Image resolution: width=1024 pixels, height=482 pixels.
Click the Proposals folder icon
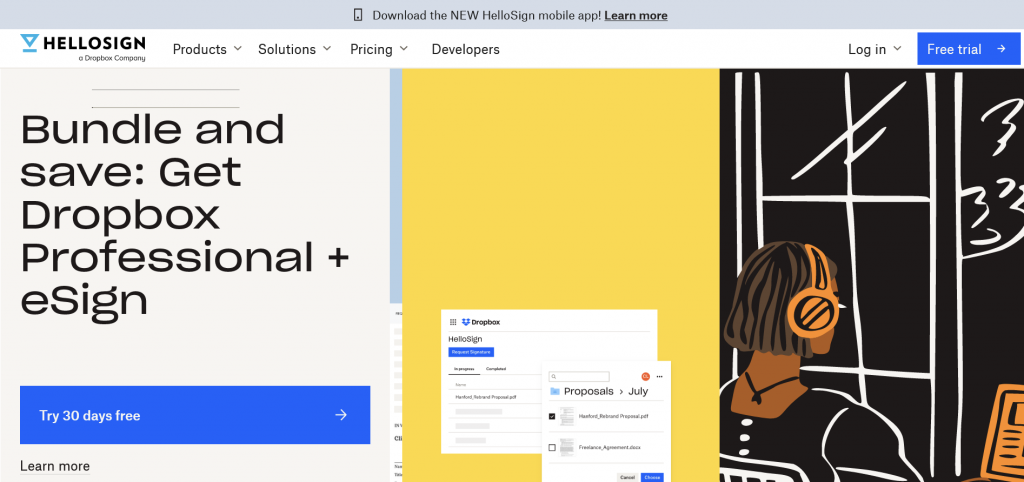[555, 391]
